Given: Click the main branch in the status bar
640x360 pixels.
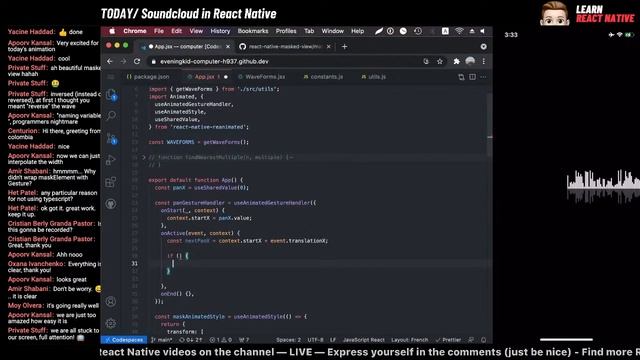Looking at the screenshot, I should 162,340.
